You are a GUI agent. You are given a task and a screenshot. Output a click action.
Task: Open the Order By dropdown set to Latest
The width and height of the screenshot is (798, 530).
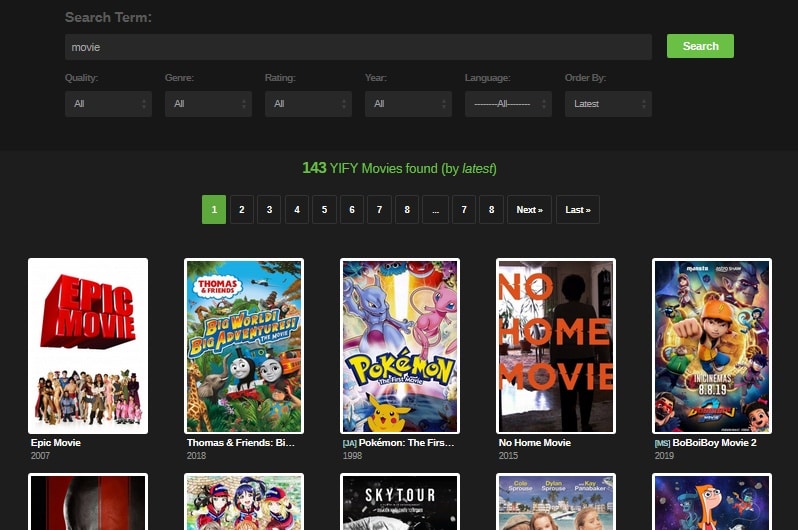(608, 104)
